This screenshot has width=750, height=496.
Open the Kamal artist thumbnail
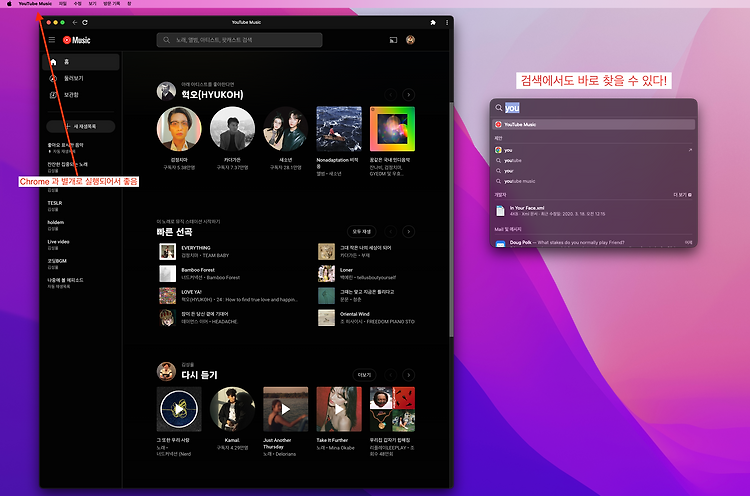[232, 409]
